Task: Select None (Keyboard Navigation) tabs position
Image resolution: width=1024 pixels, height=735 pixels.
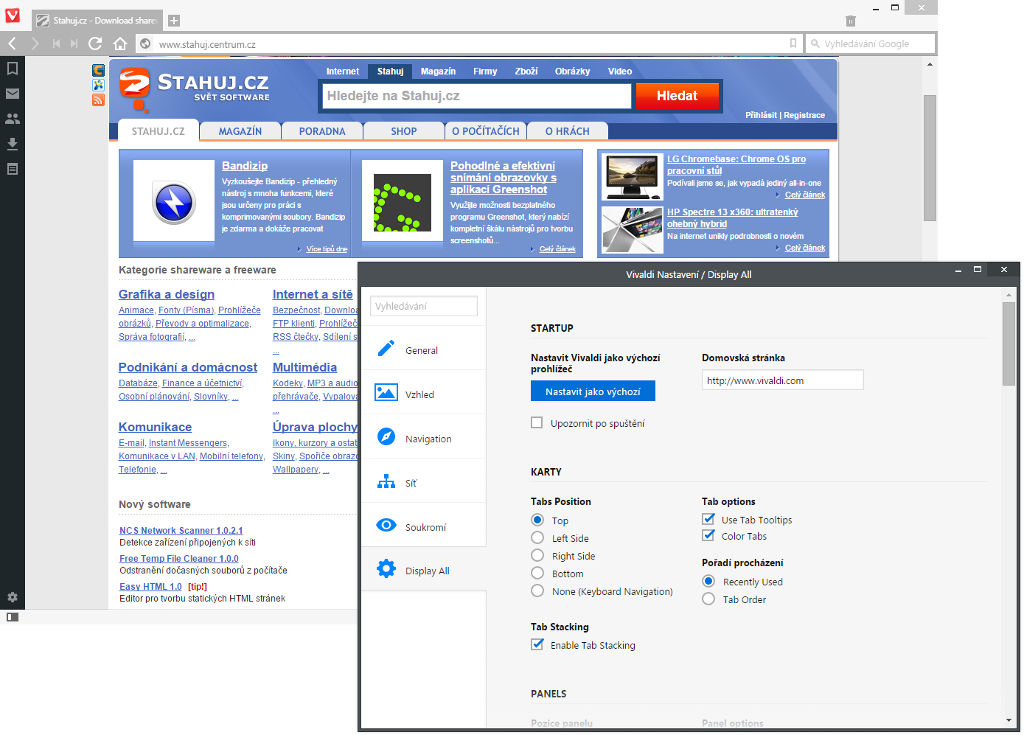Action: coord(537,591)
